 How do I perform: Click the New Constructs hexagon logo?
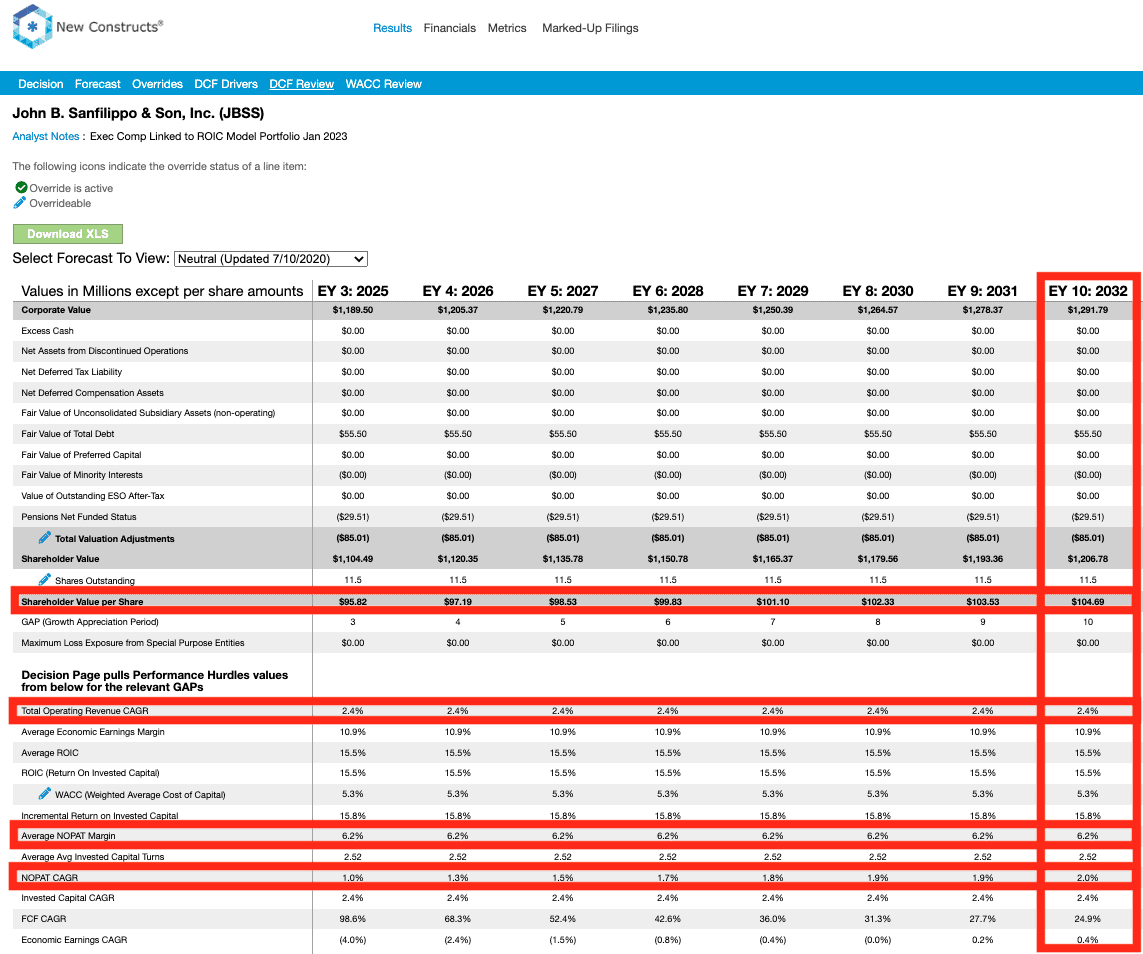[x=33, y=27]
